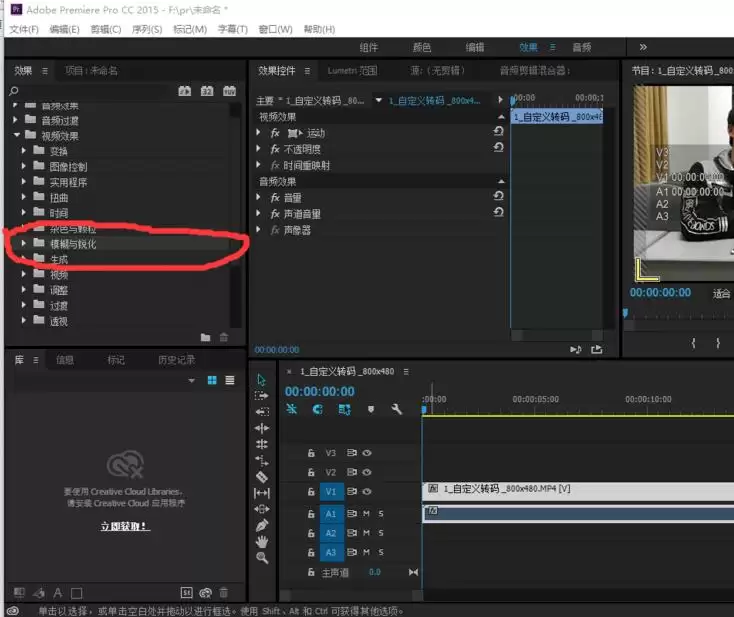The height and width of the screenshot is (617, 734).
Task: Select the Hand tool
Action: [x=262, y=541]
